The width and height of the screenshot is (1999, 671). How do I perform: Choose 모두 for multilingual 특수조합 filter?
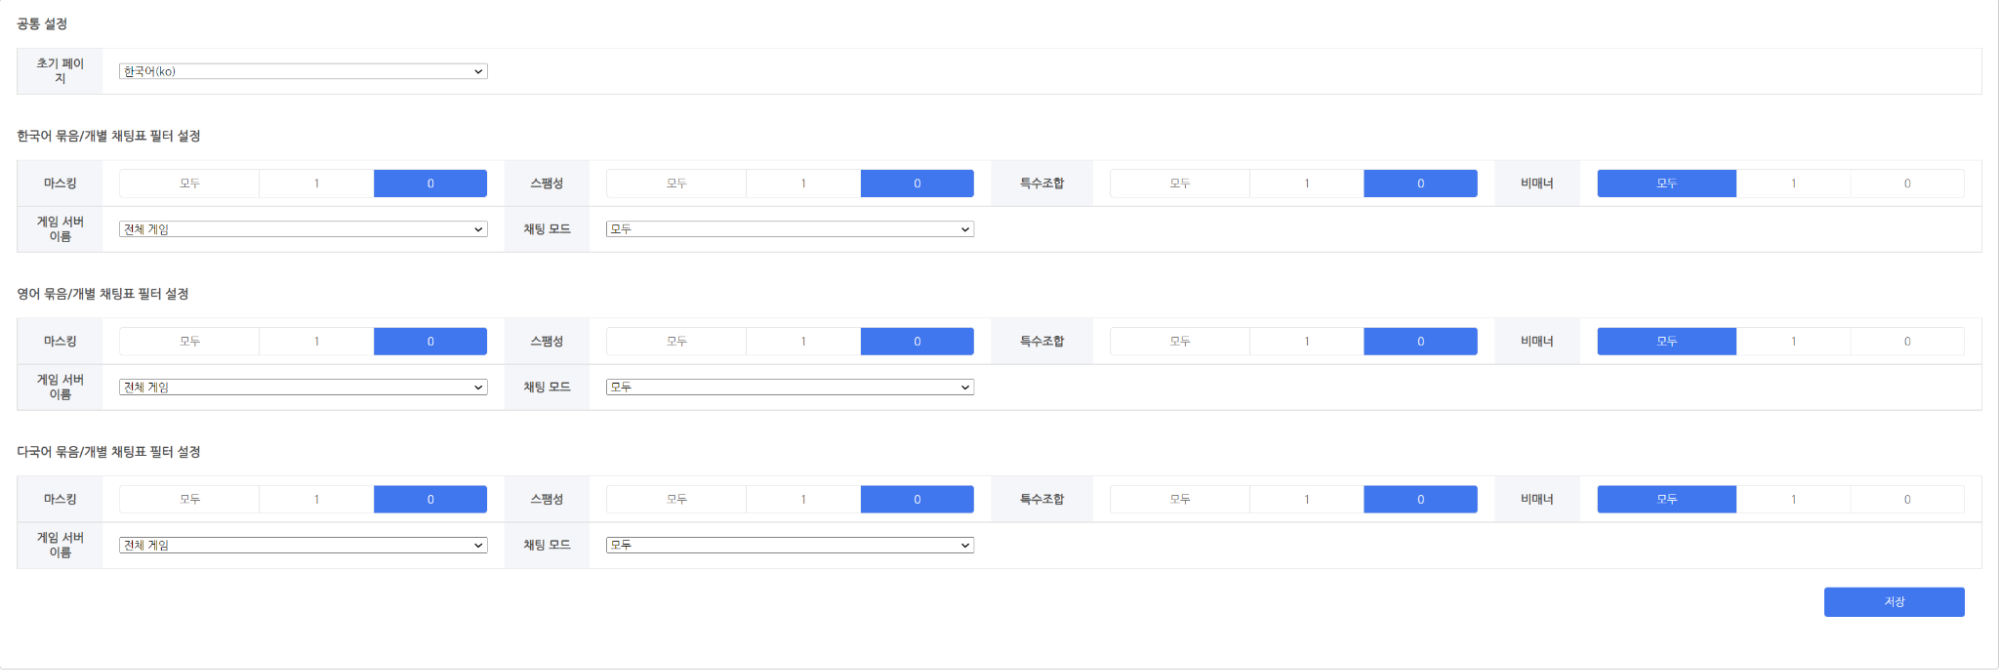[x=1180, y=499]
